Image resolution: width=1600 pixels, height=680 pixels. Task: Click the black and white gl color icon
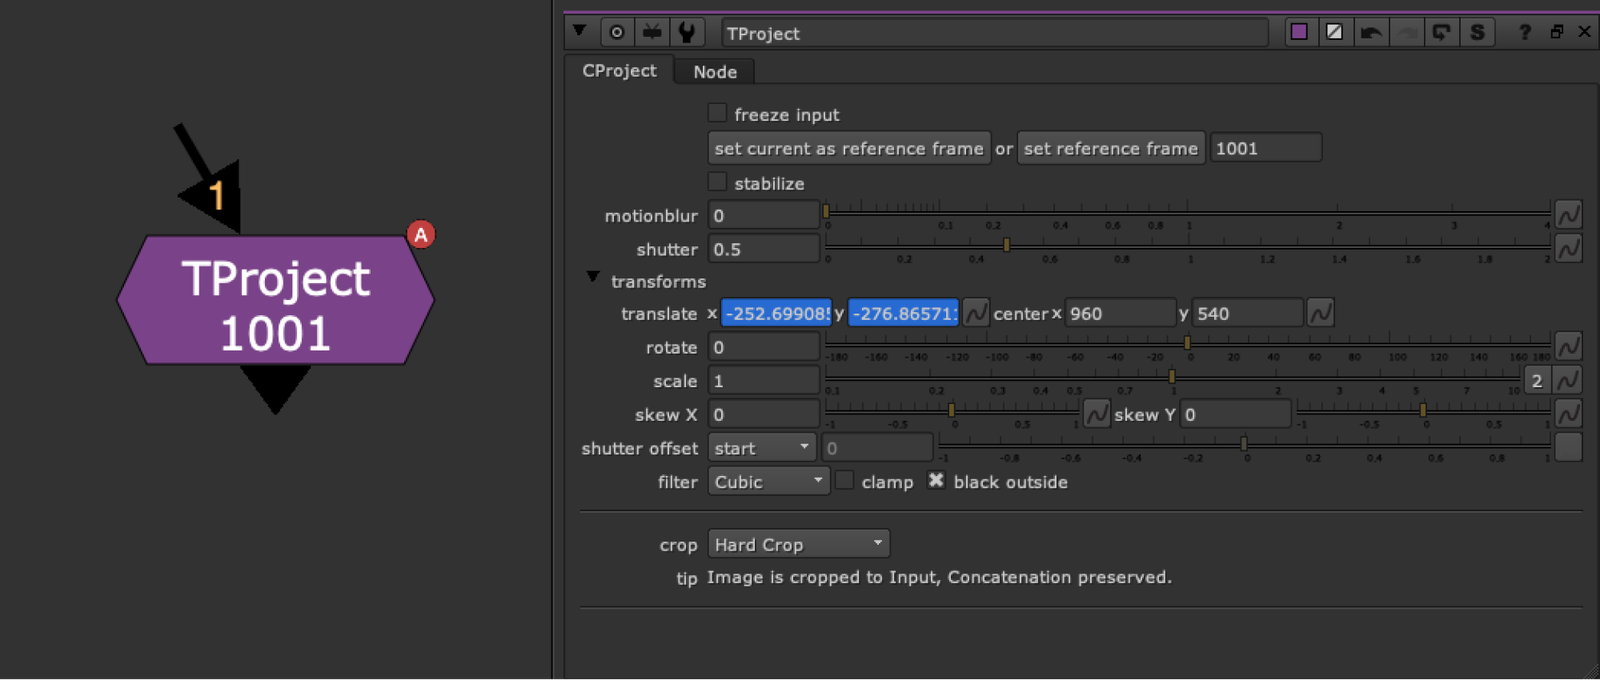1334,32
